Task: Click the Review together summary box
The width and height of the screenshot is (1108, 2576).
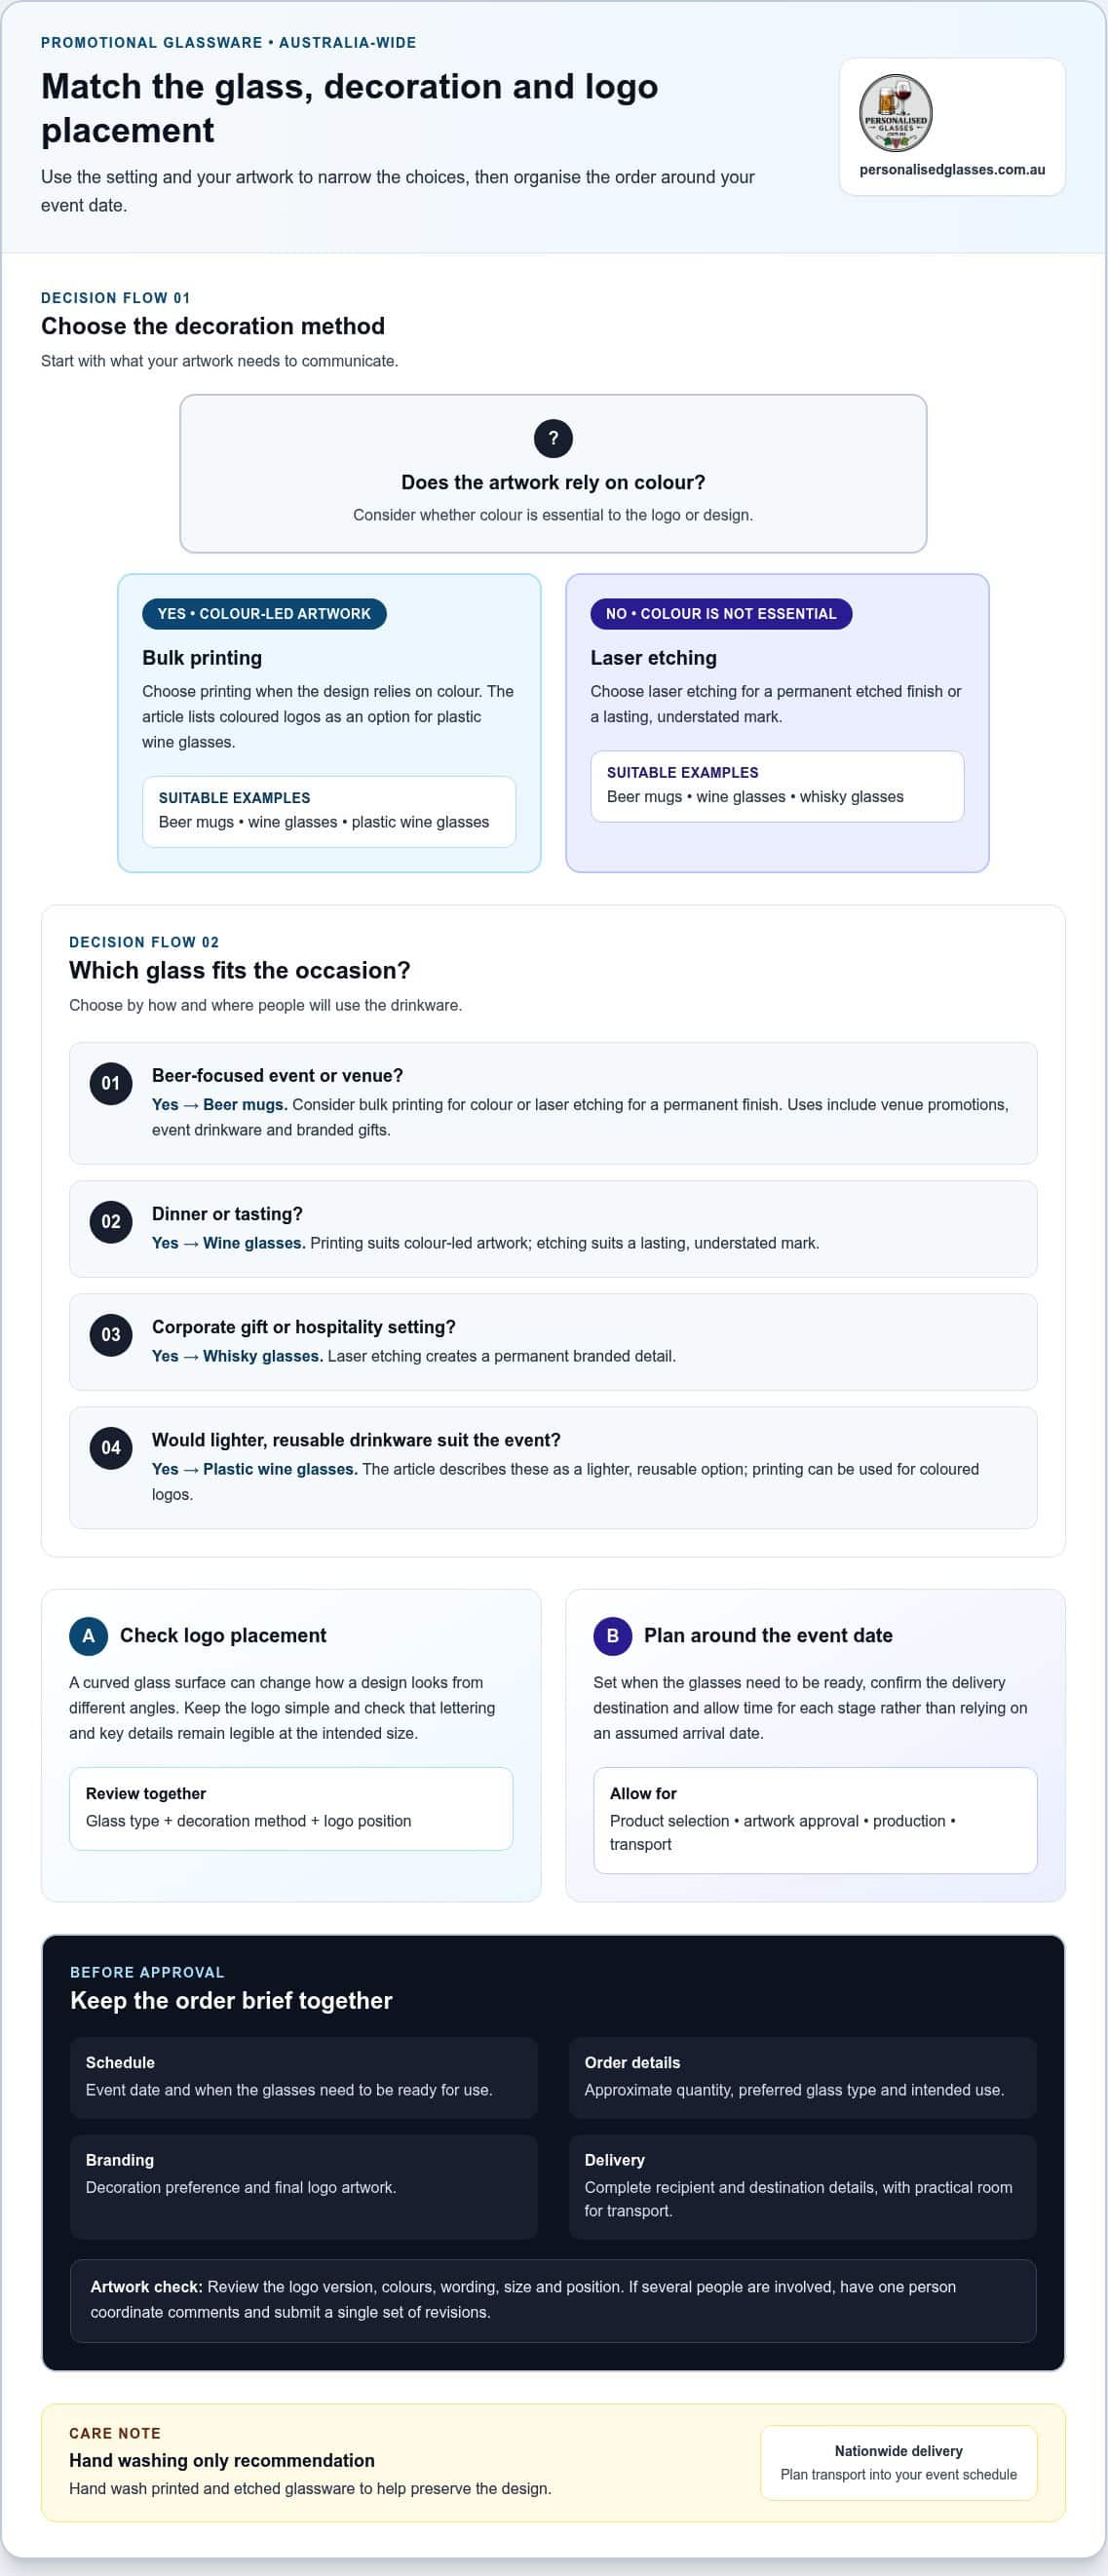Action: tap(291, 1808)
